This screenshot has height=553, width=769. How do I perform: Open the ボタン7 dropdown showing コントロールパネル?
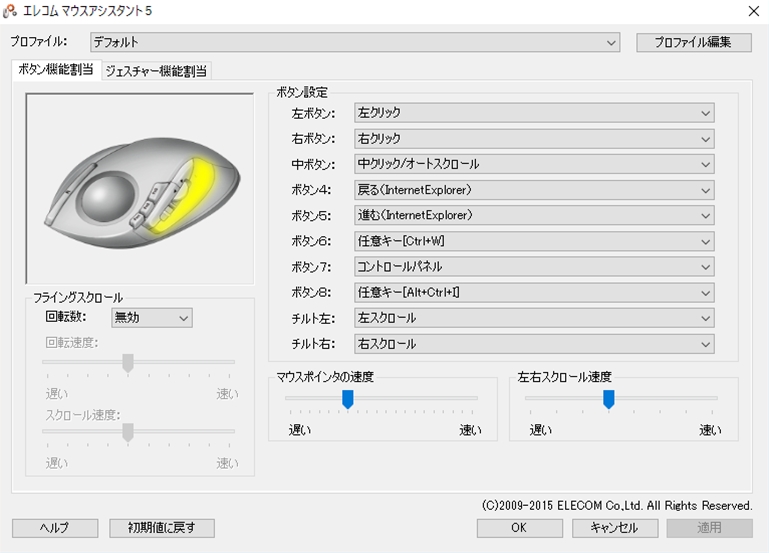pos(534,267)
